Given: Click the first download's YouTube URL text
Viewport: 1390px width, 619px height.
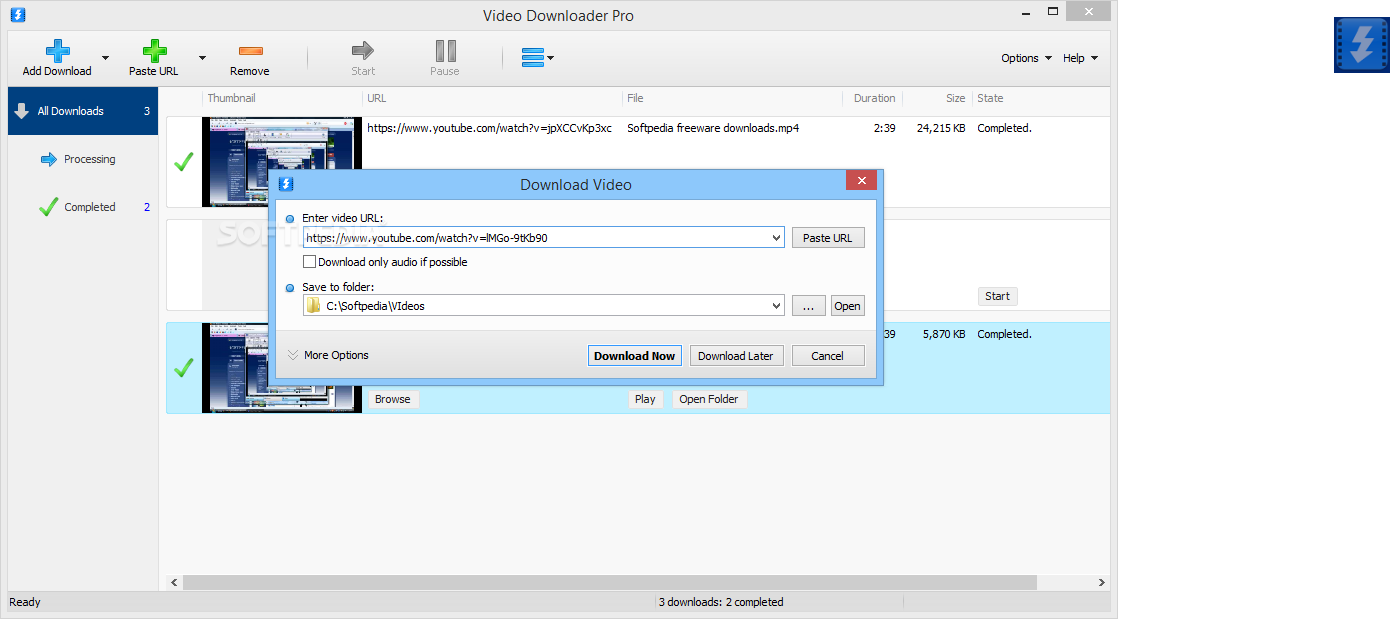Looking at the screenshot, I should (489, 128).
